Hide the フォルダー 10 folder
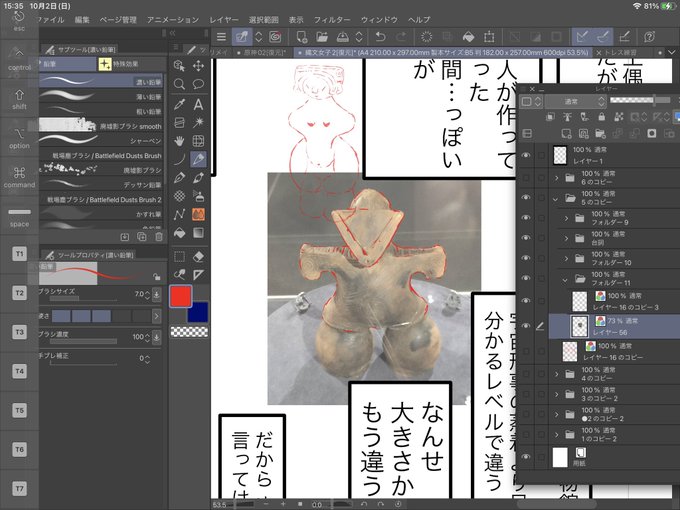 pyautogui.click(x=526, y=258)
